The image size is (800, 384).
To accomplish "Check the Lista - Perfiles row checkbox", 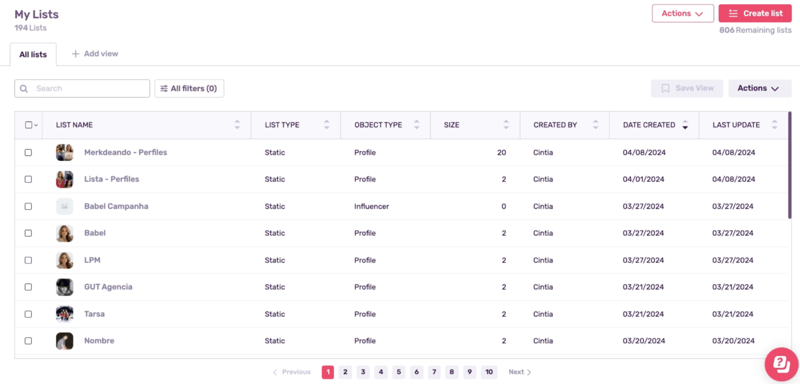I will click(28, 180).
